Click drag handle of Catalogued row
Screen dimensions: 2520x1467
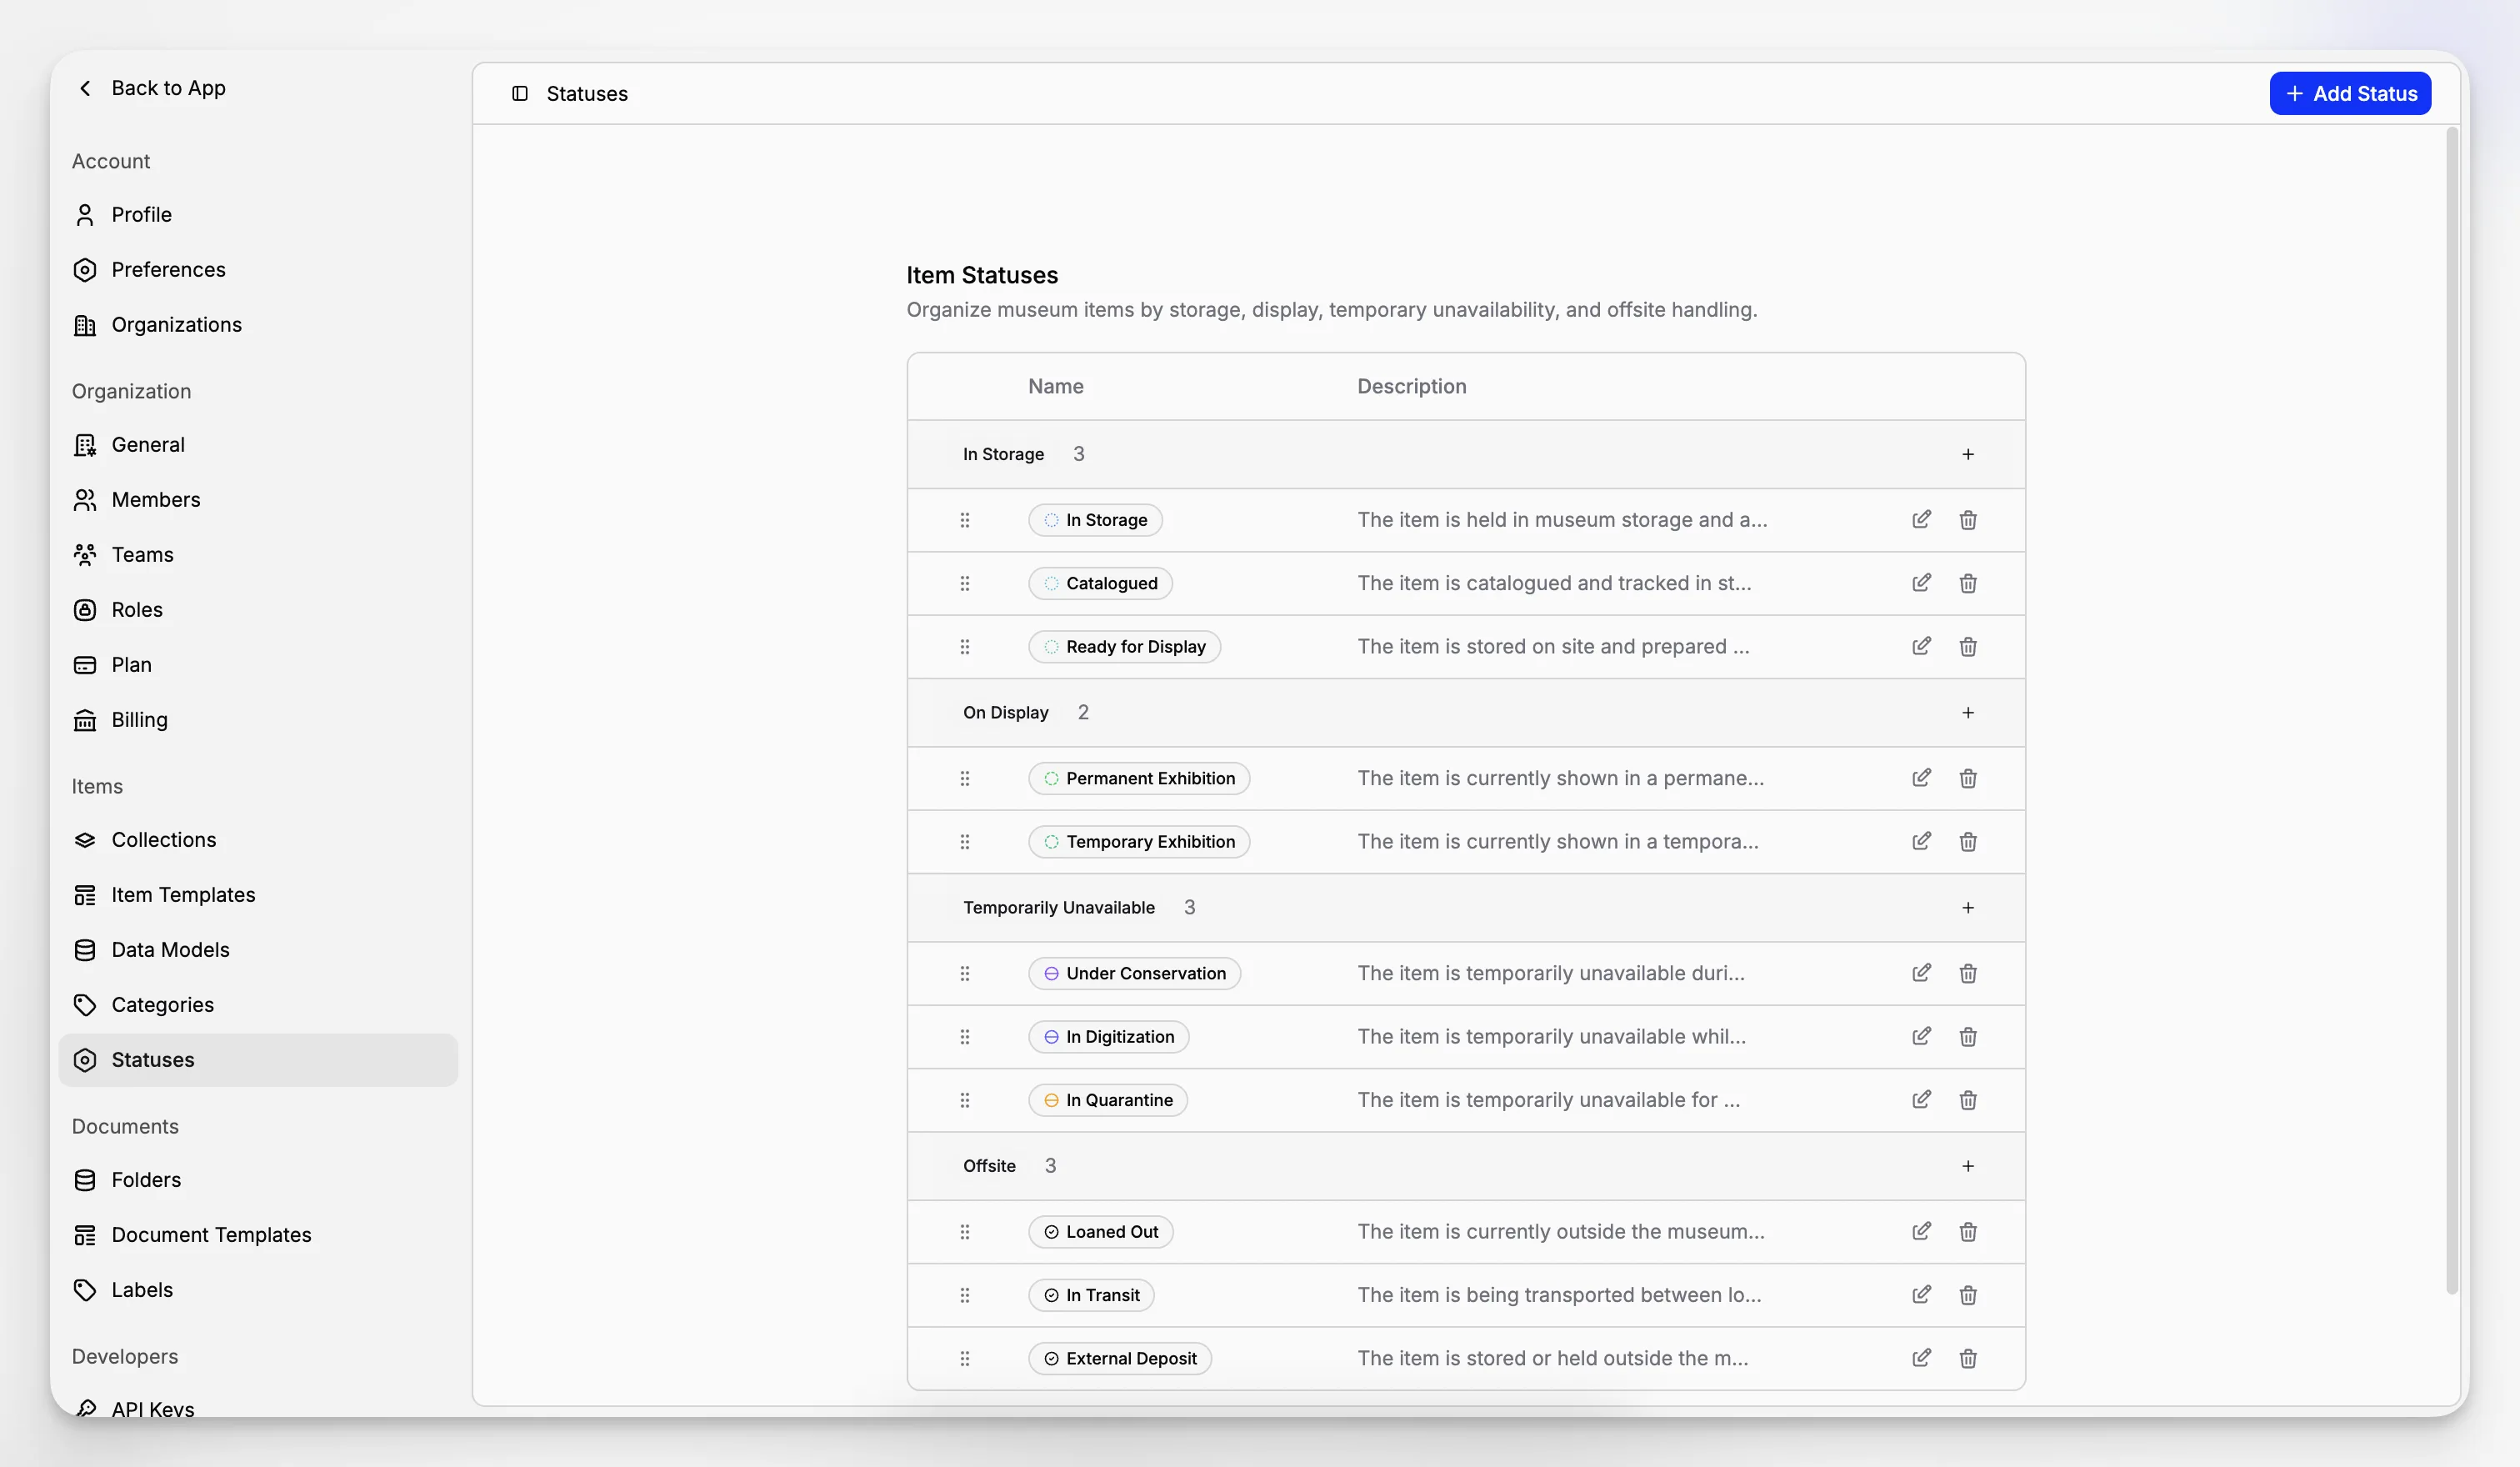point(964,583)
